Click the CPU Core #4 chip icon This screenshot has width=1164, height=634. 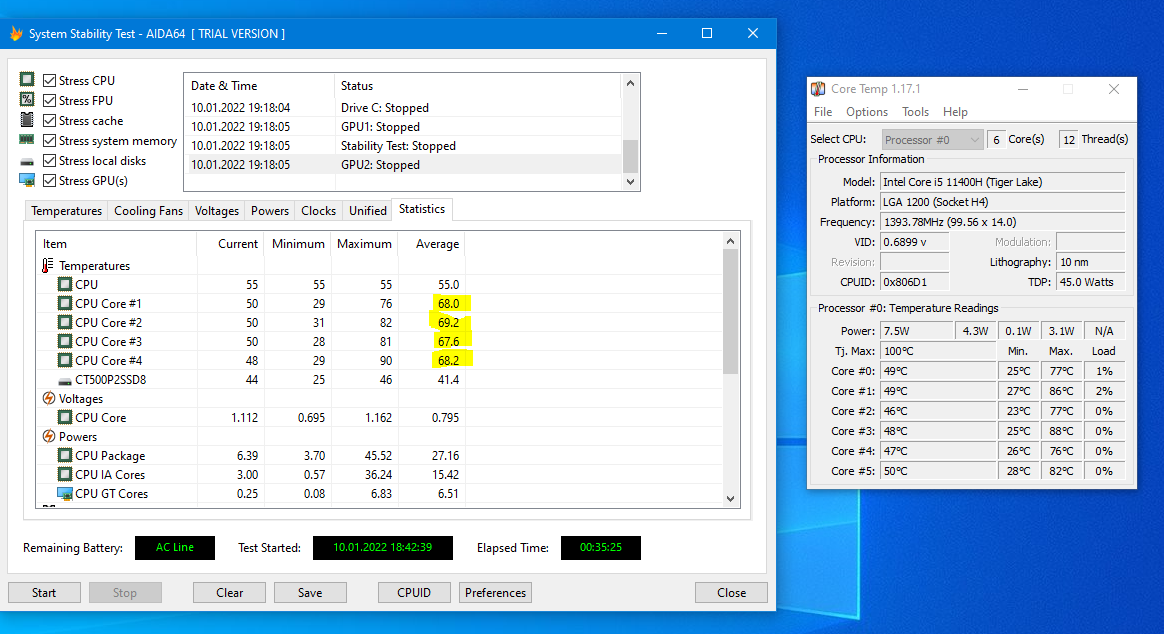65,360
